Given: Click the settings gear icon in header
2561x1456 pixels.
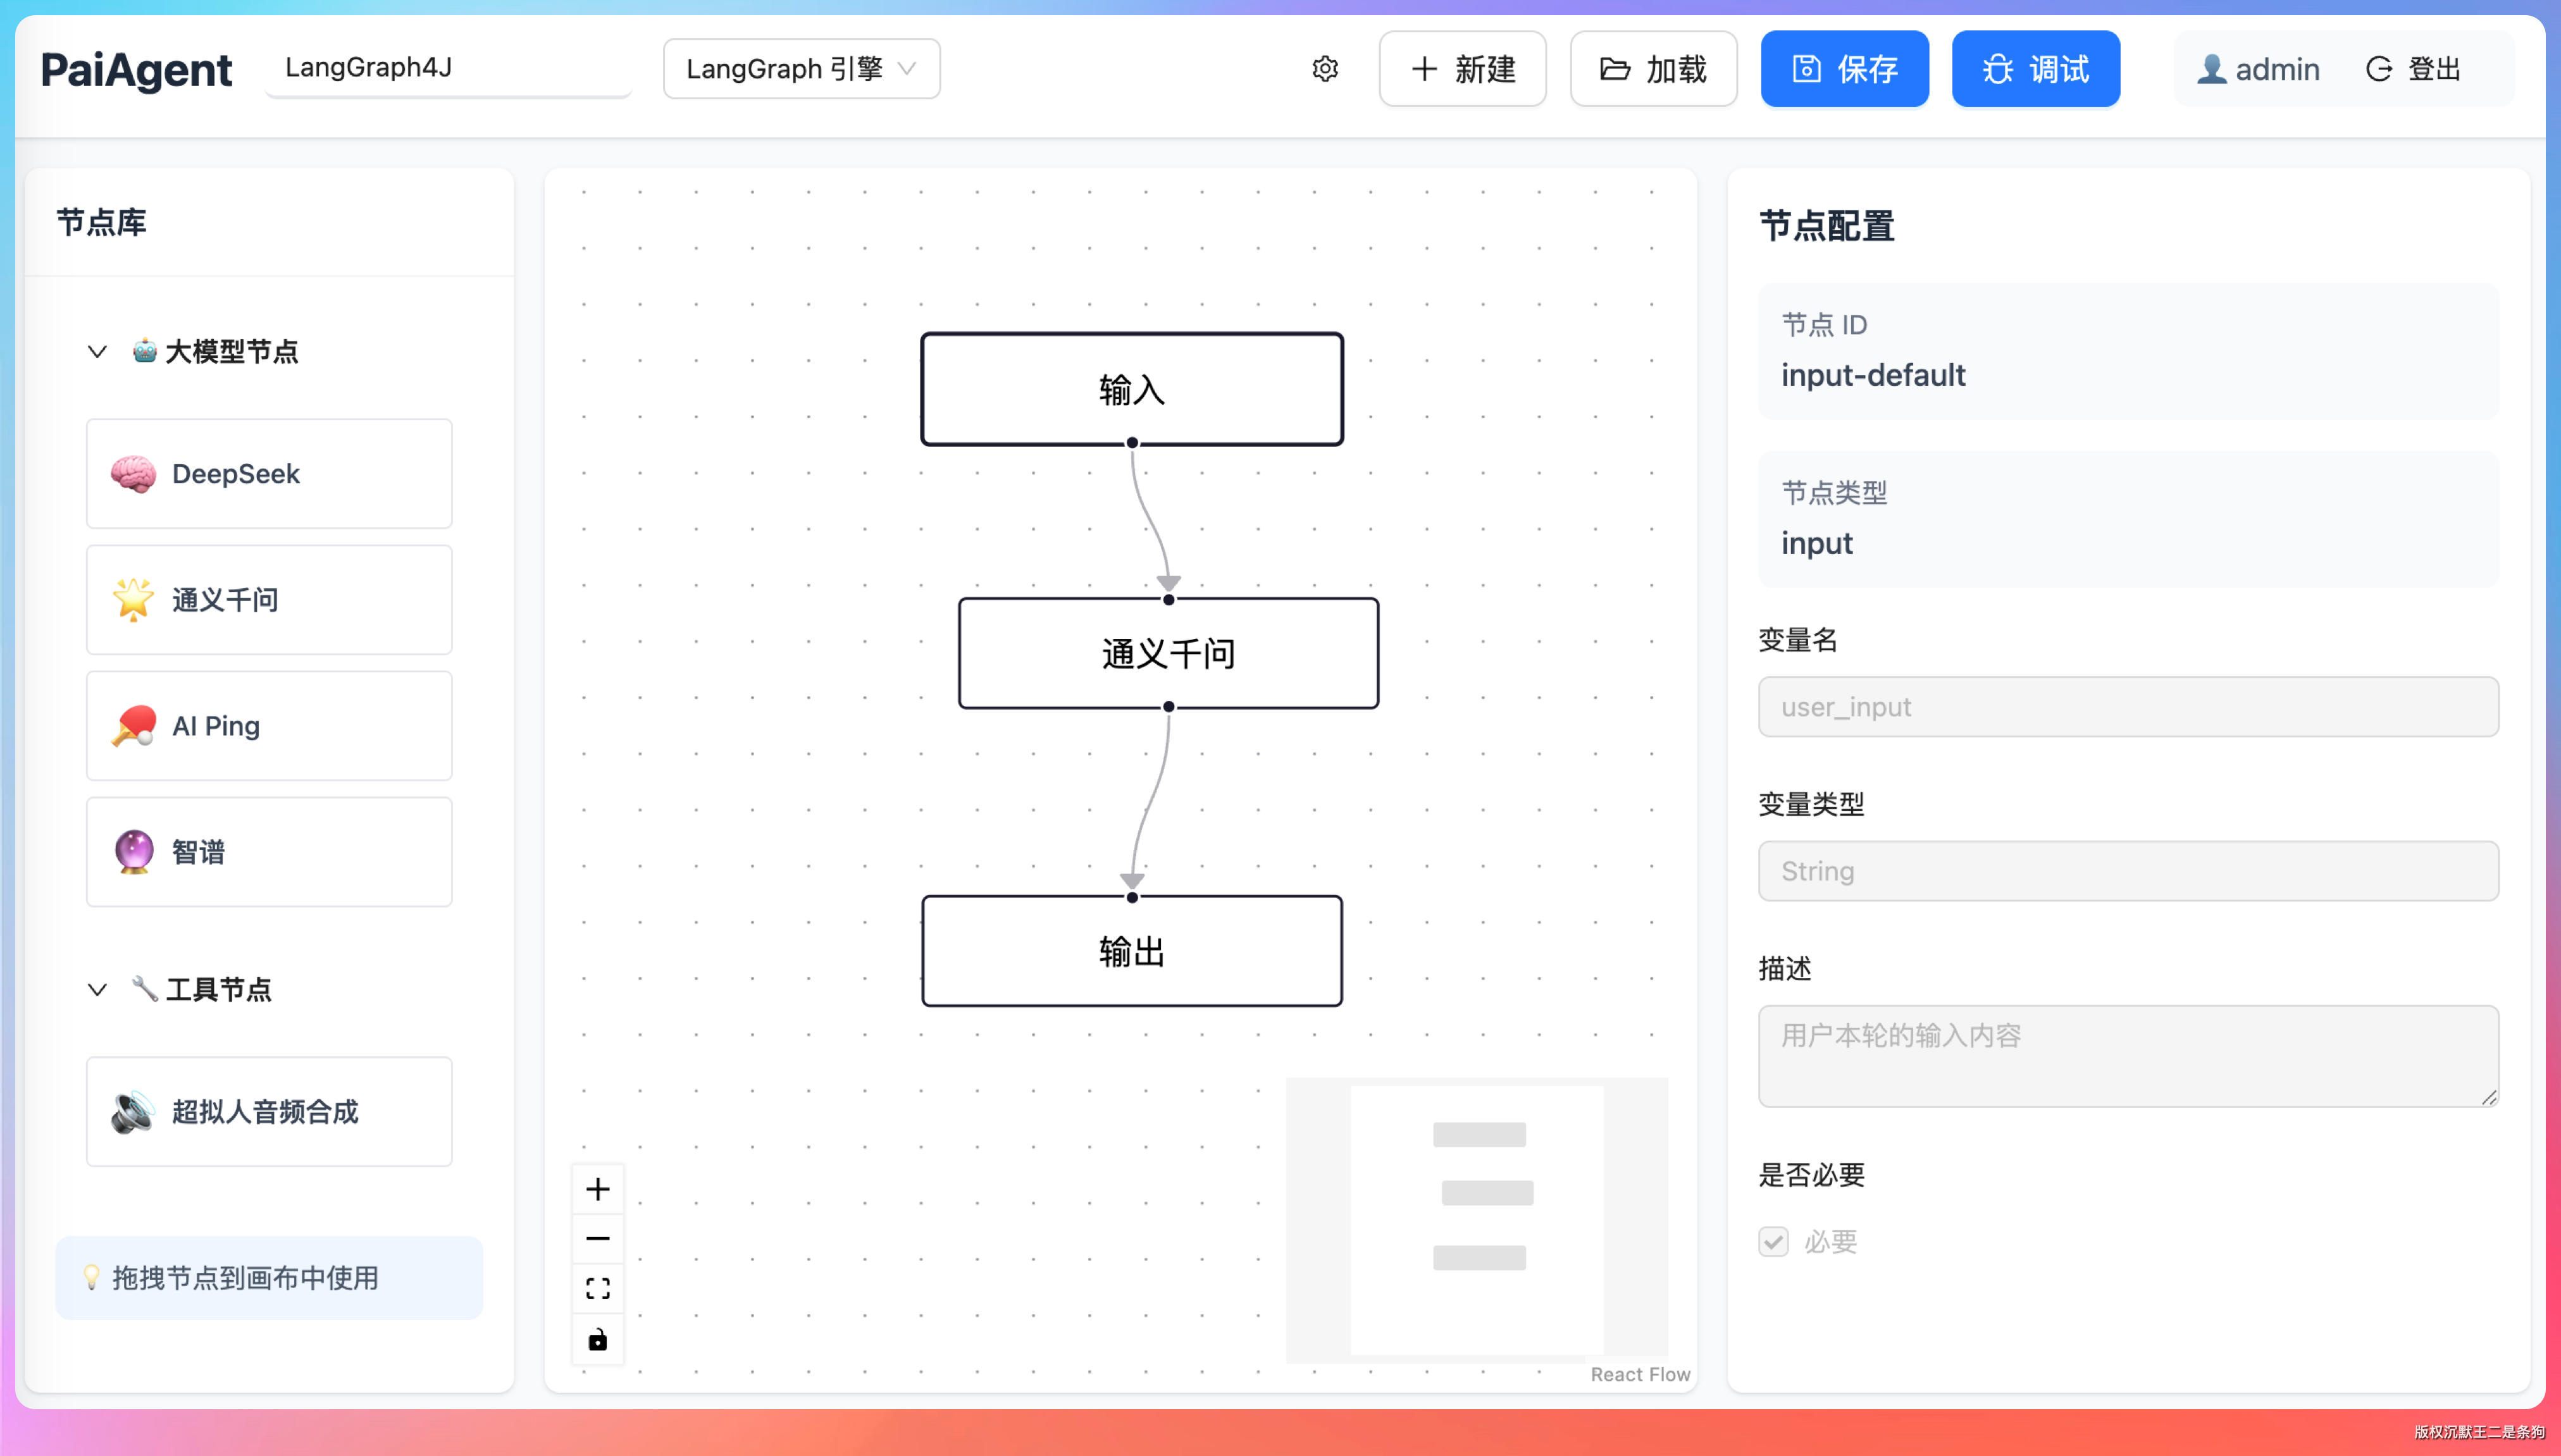Looking at the screenshot, I should [x=1324, y=69].
